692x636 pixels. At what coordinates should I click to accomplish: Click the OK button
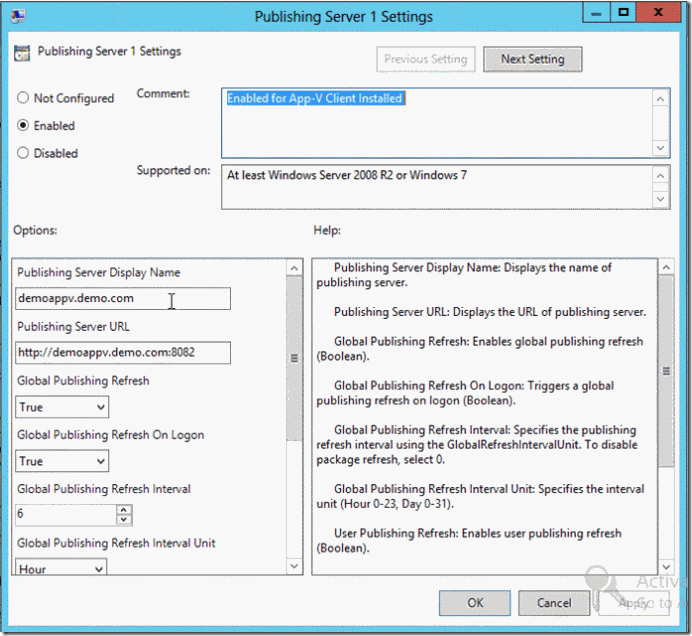(x=475, y=603)
